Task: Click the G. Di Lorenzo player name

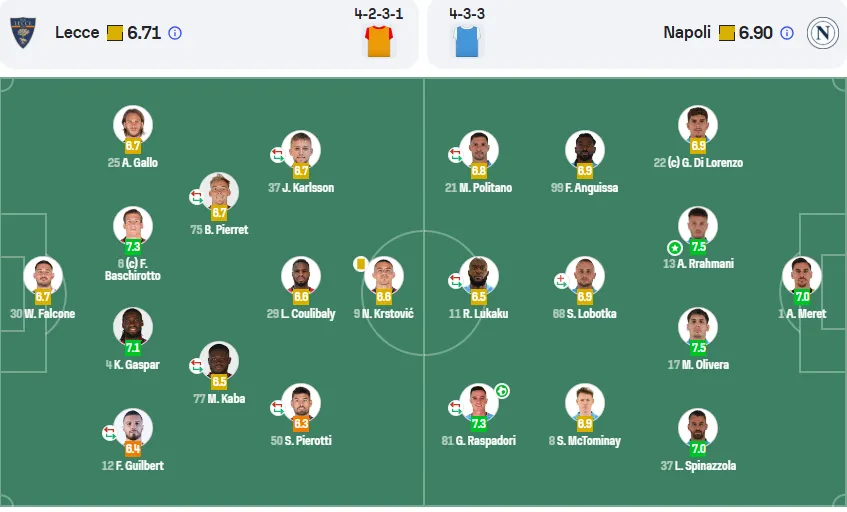Action: pos(712,163)
